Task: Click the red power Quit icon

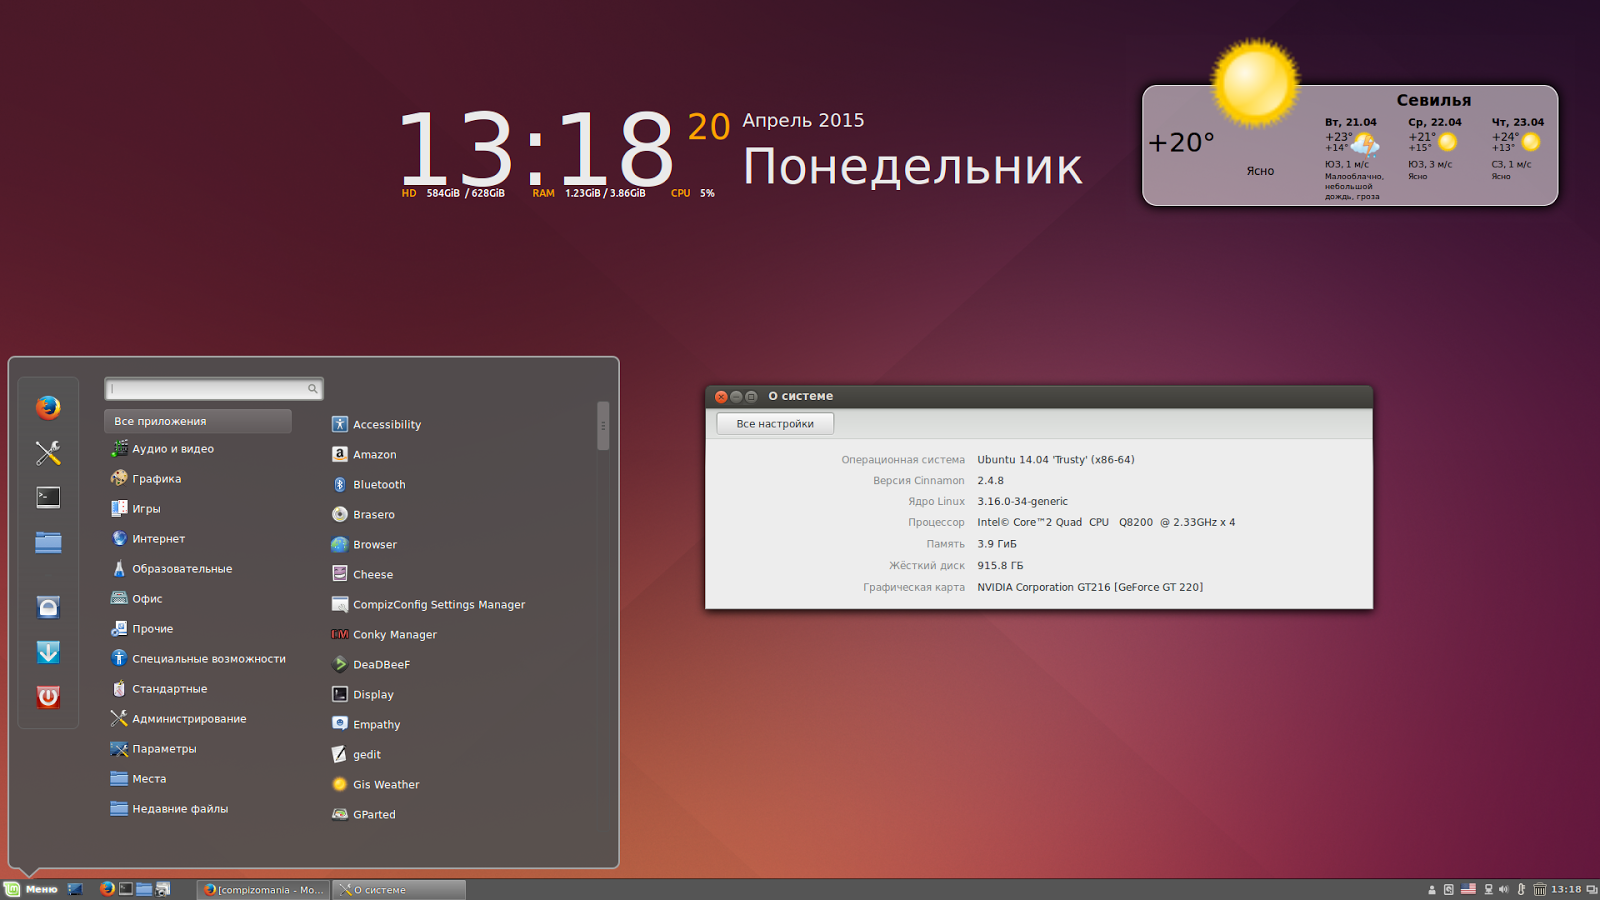Action: pyautogui.click(x=48, y=697)
